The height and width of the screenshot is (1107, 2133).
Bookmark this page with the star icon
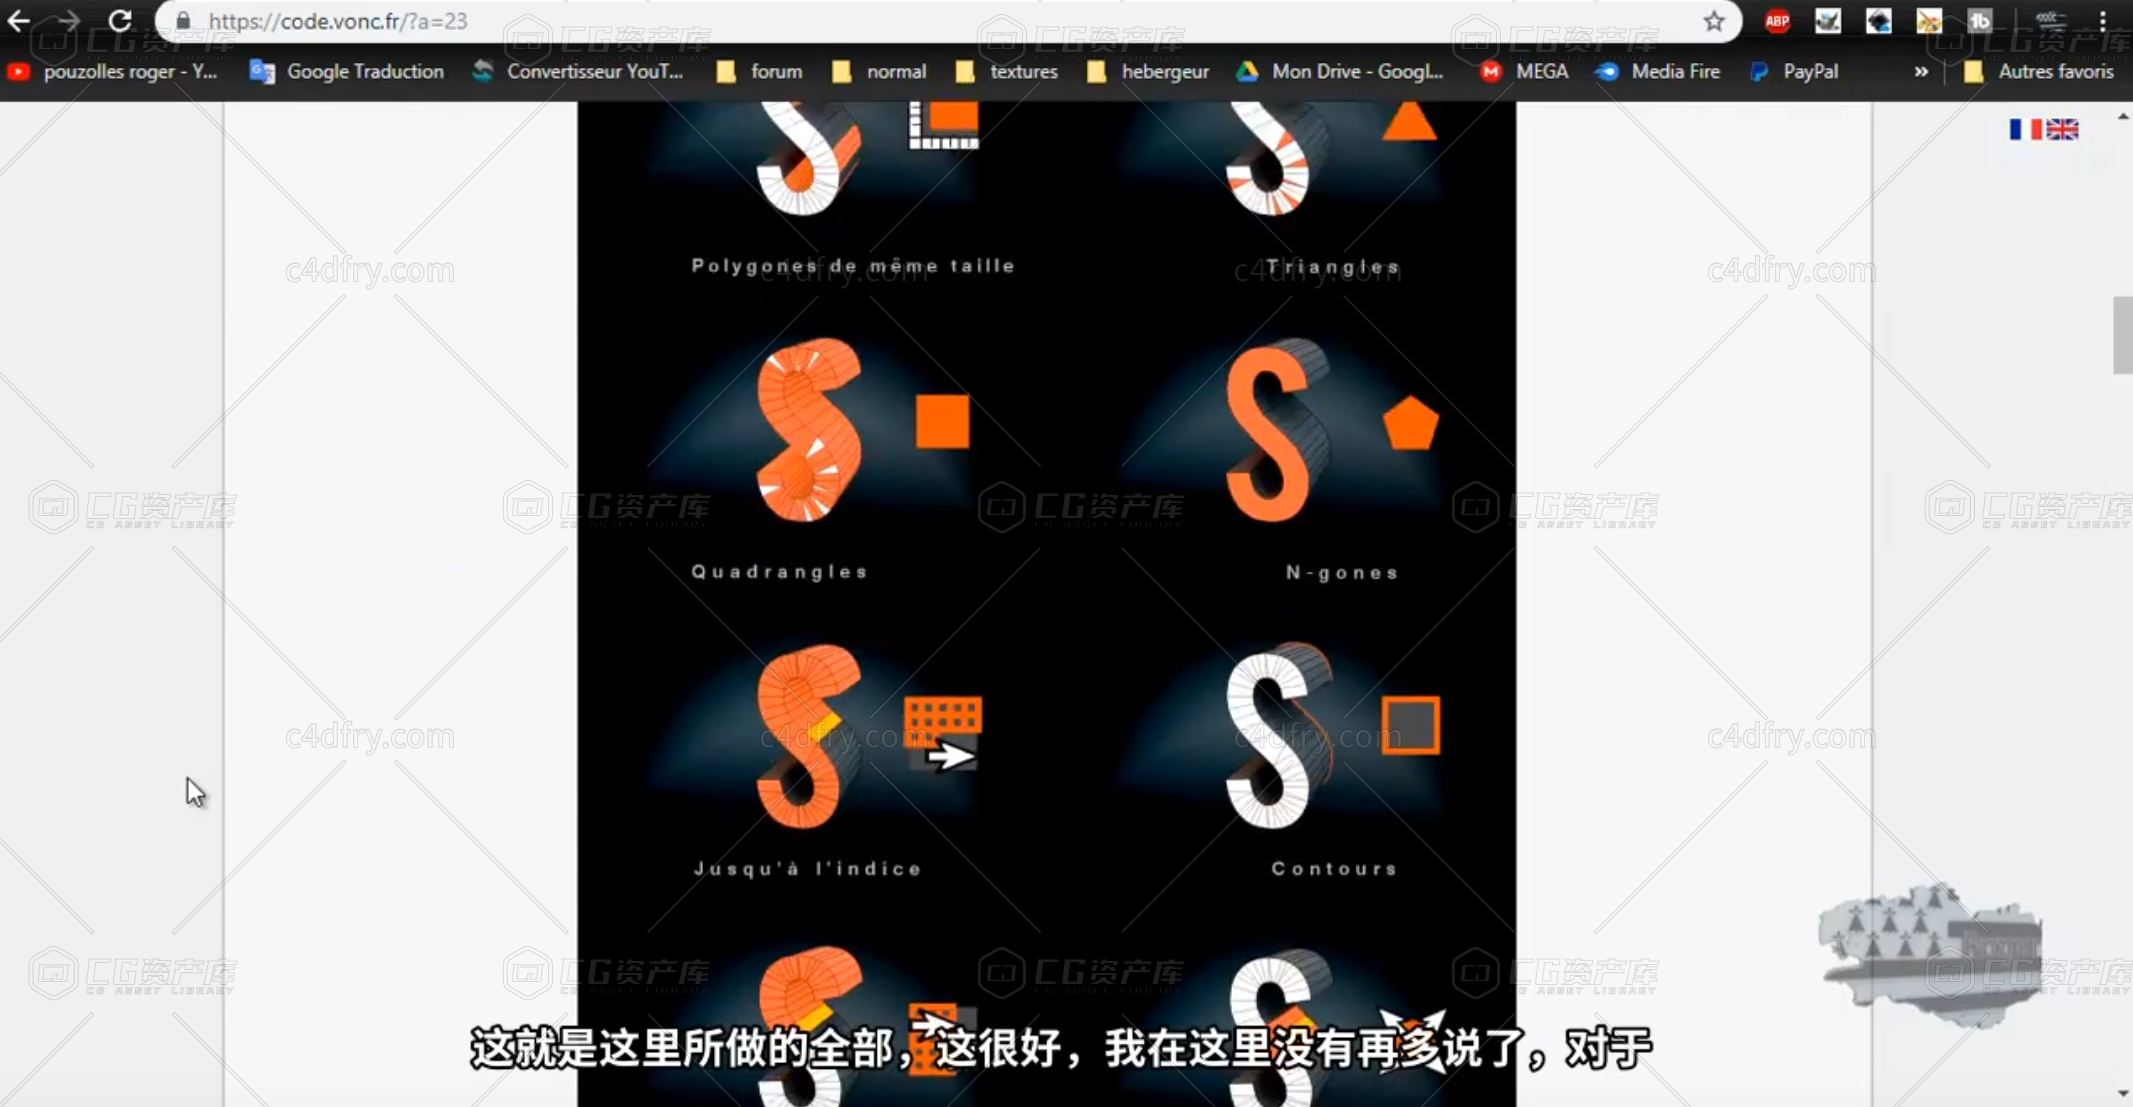(x=1714, y=21)
